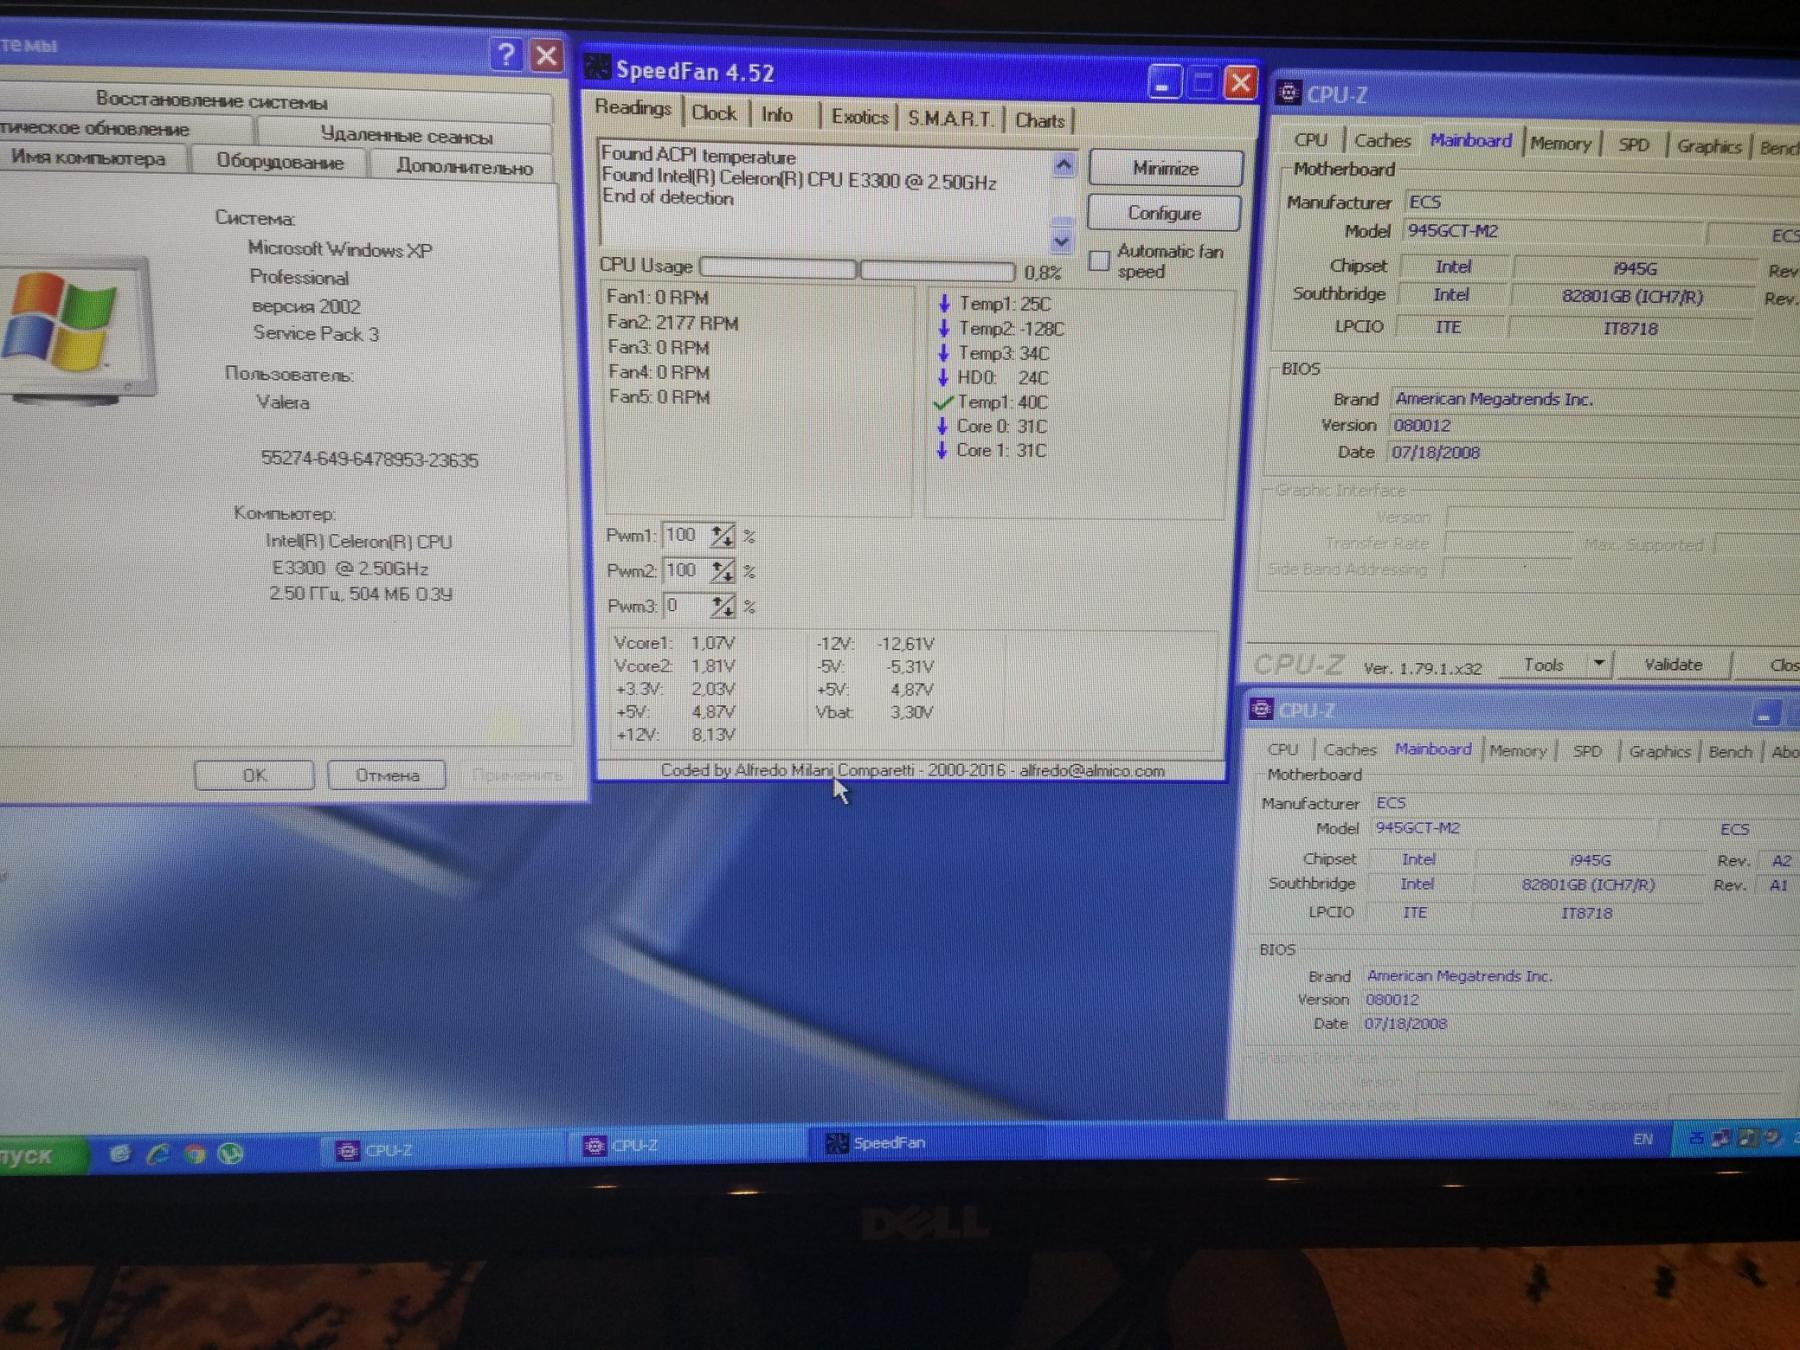Click the SpeedFan log scroll-down arrow
The width and height of the screenshot is (1800, 1350).
coord(1061,241)
